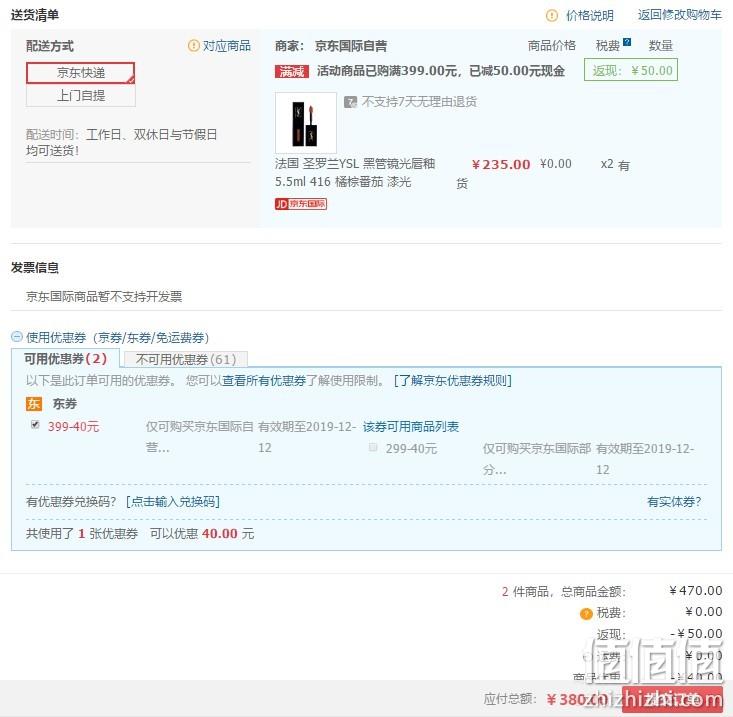The height and width of the screenshot is (717, 733).
Task: Click the -¥50.00 返现 value
Action: tap(696, 634)
